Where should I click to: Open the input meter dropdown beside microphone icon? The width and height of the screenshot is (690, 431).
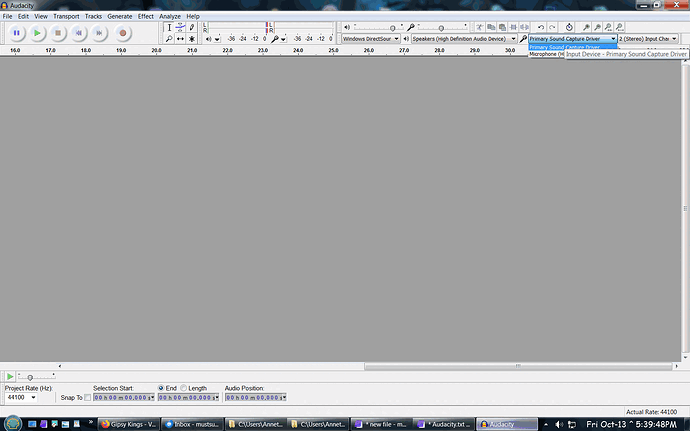283,39
